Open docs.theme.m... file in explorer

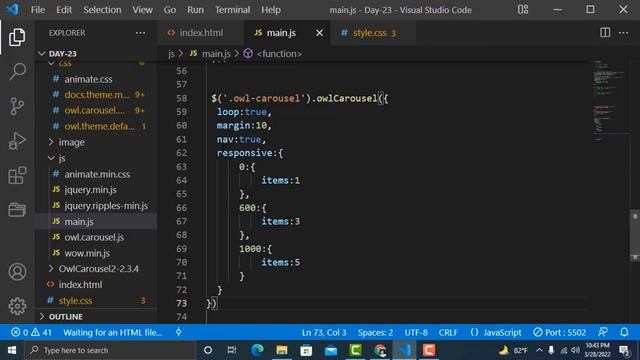pyautogui.click(x=97, y=95)
